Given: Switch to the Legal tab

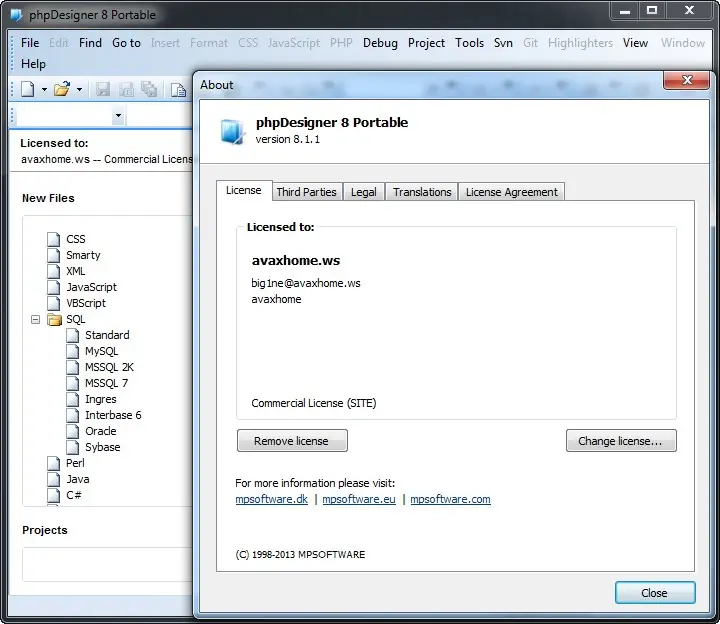Looking at the screenshot, I should [x=364, y=192].
